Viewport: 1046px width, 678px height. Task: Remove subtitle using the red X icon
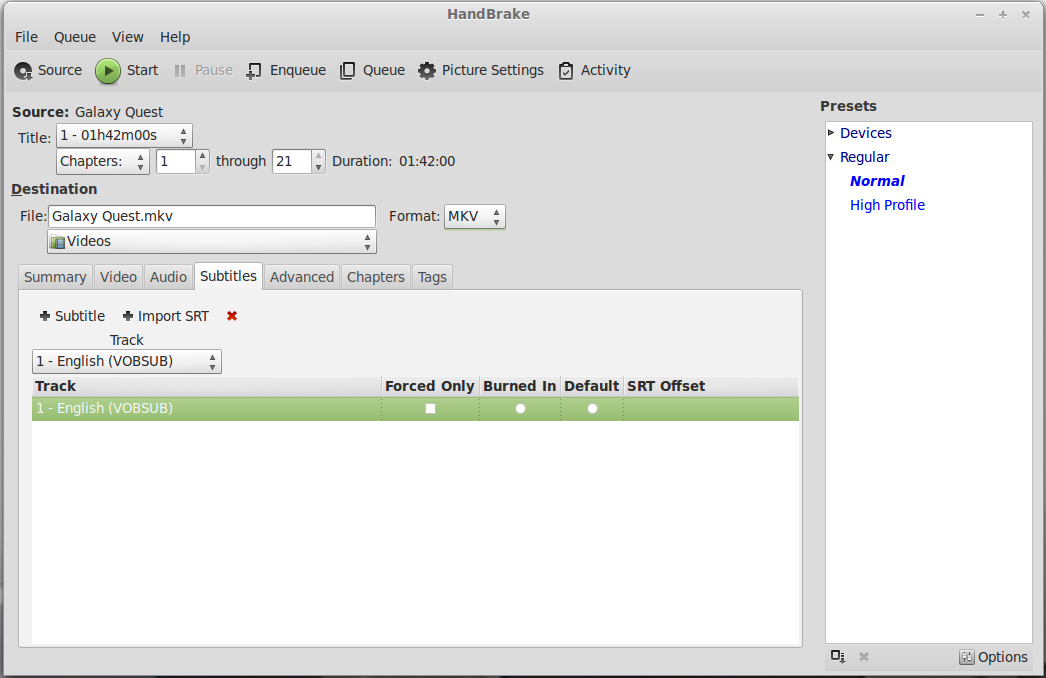232,316
